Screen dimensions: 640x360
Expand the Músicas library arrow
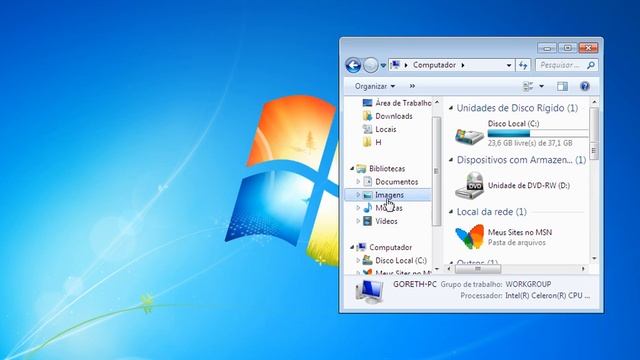pos(358,208)
